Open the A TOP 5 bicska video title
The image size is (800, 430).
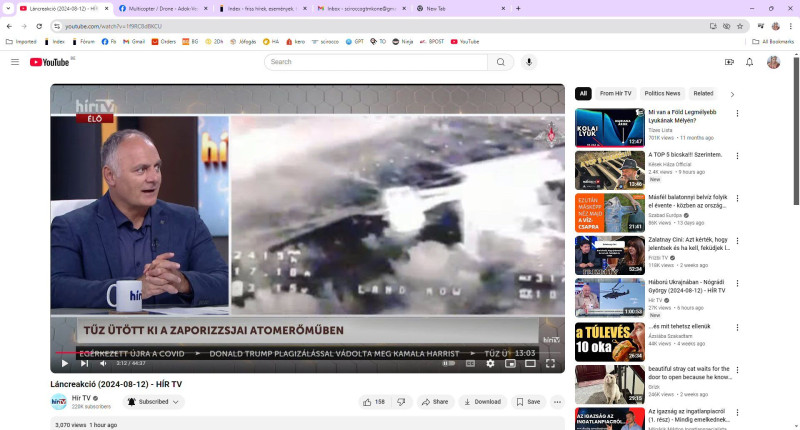[685, 155]
